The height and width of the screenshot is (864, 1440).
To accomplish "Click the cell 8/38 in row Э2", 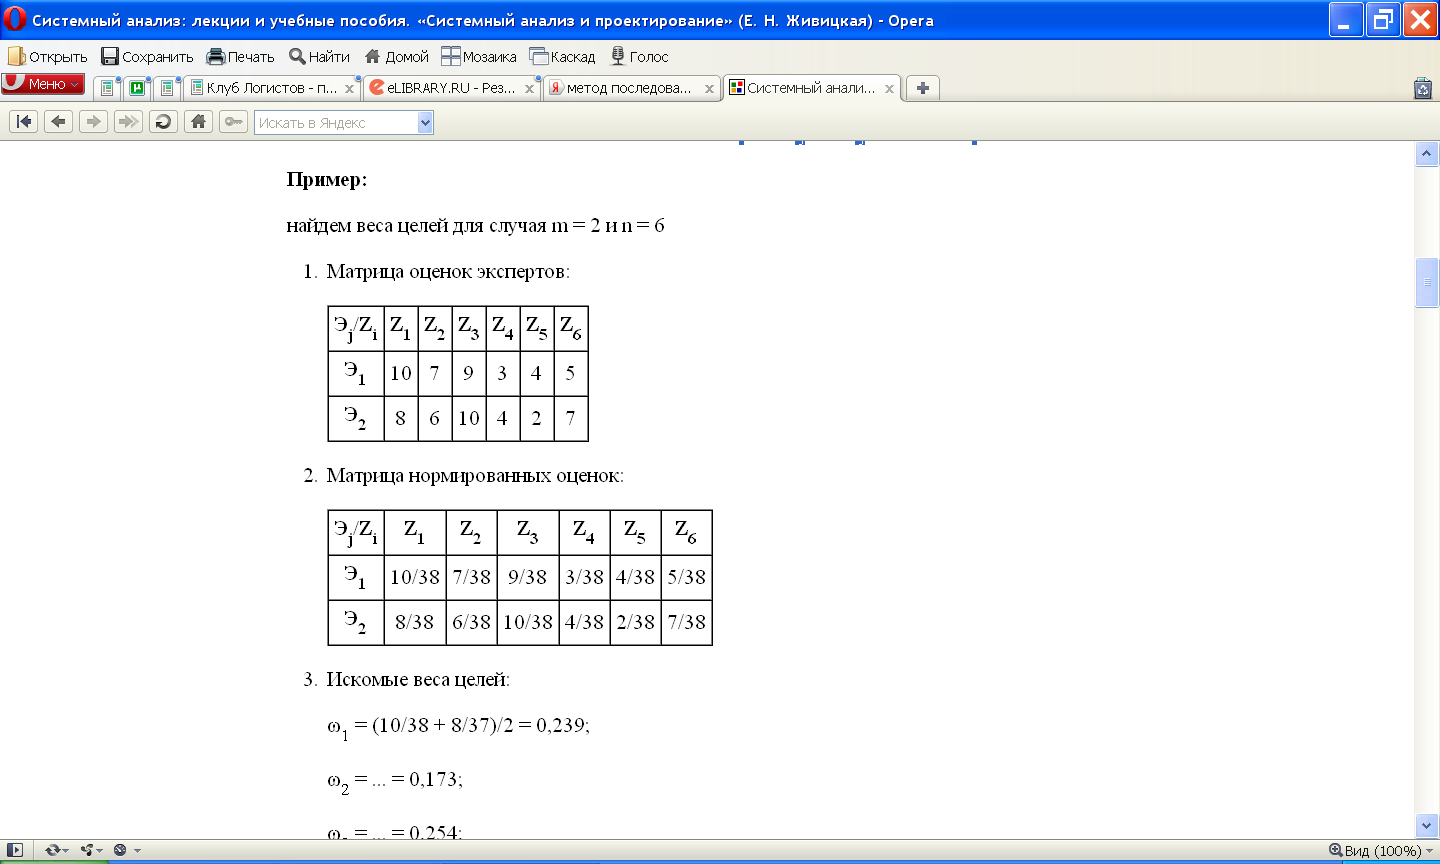I will (414, 622).
